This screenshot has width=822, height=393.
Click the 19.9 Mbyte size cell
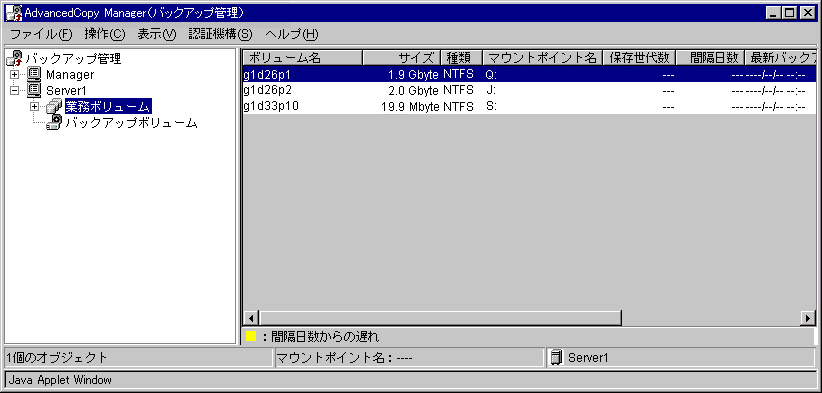tap(410, 107)
